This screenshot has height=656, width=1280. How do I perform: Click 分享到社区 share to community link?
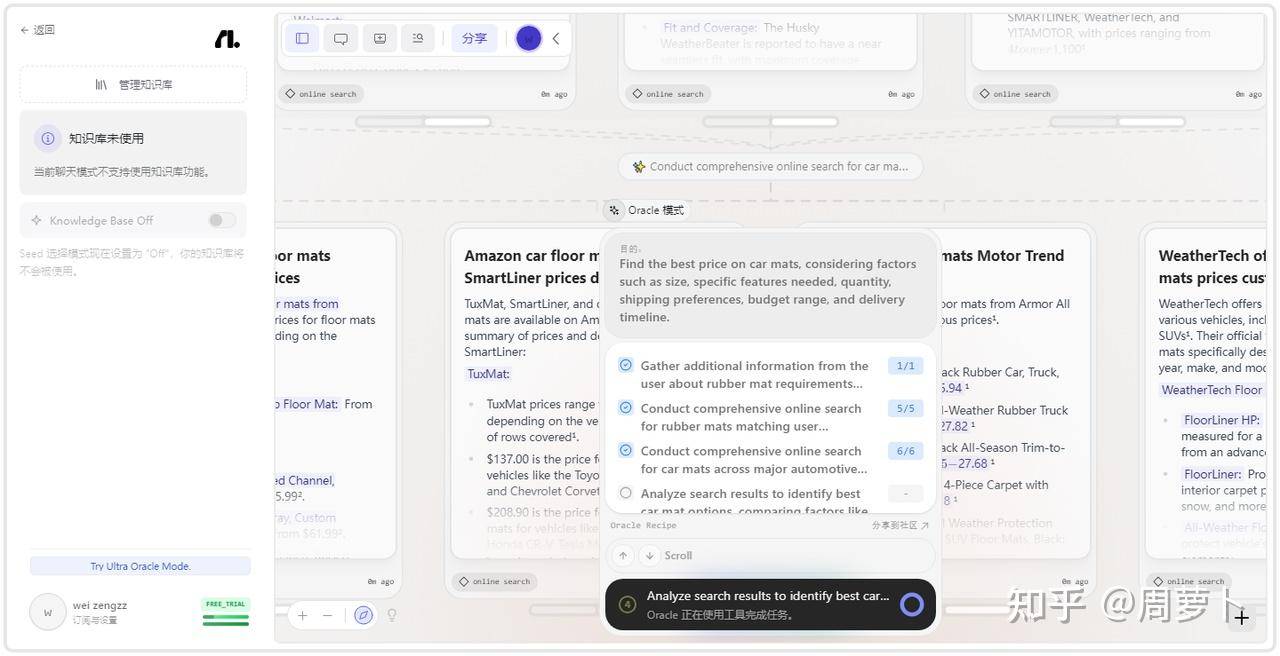pyautogui.click(x=900, y=525)
